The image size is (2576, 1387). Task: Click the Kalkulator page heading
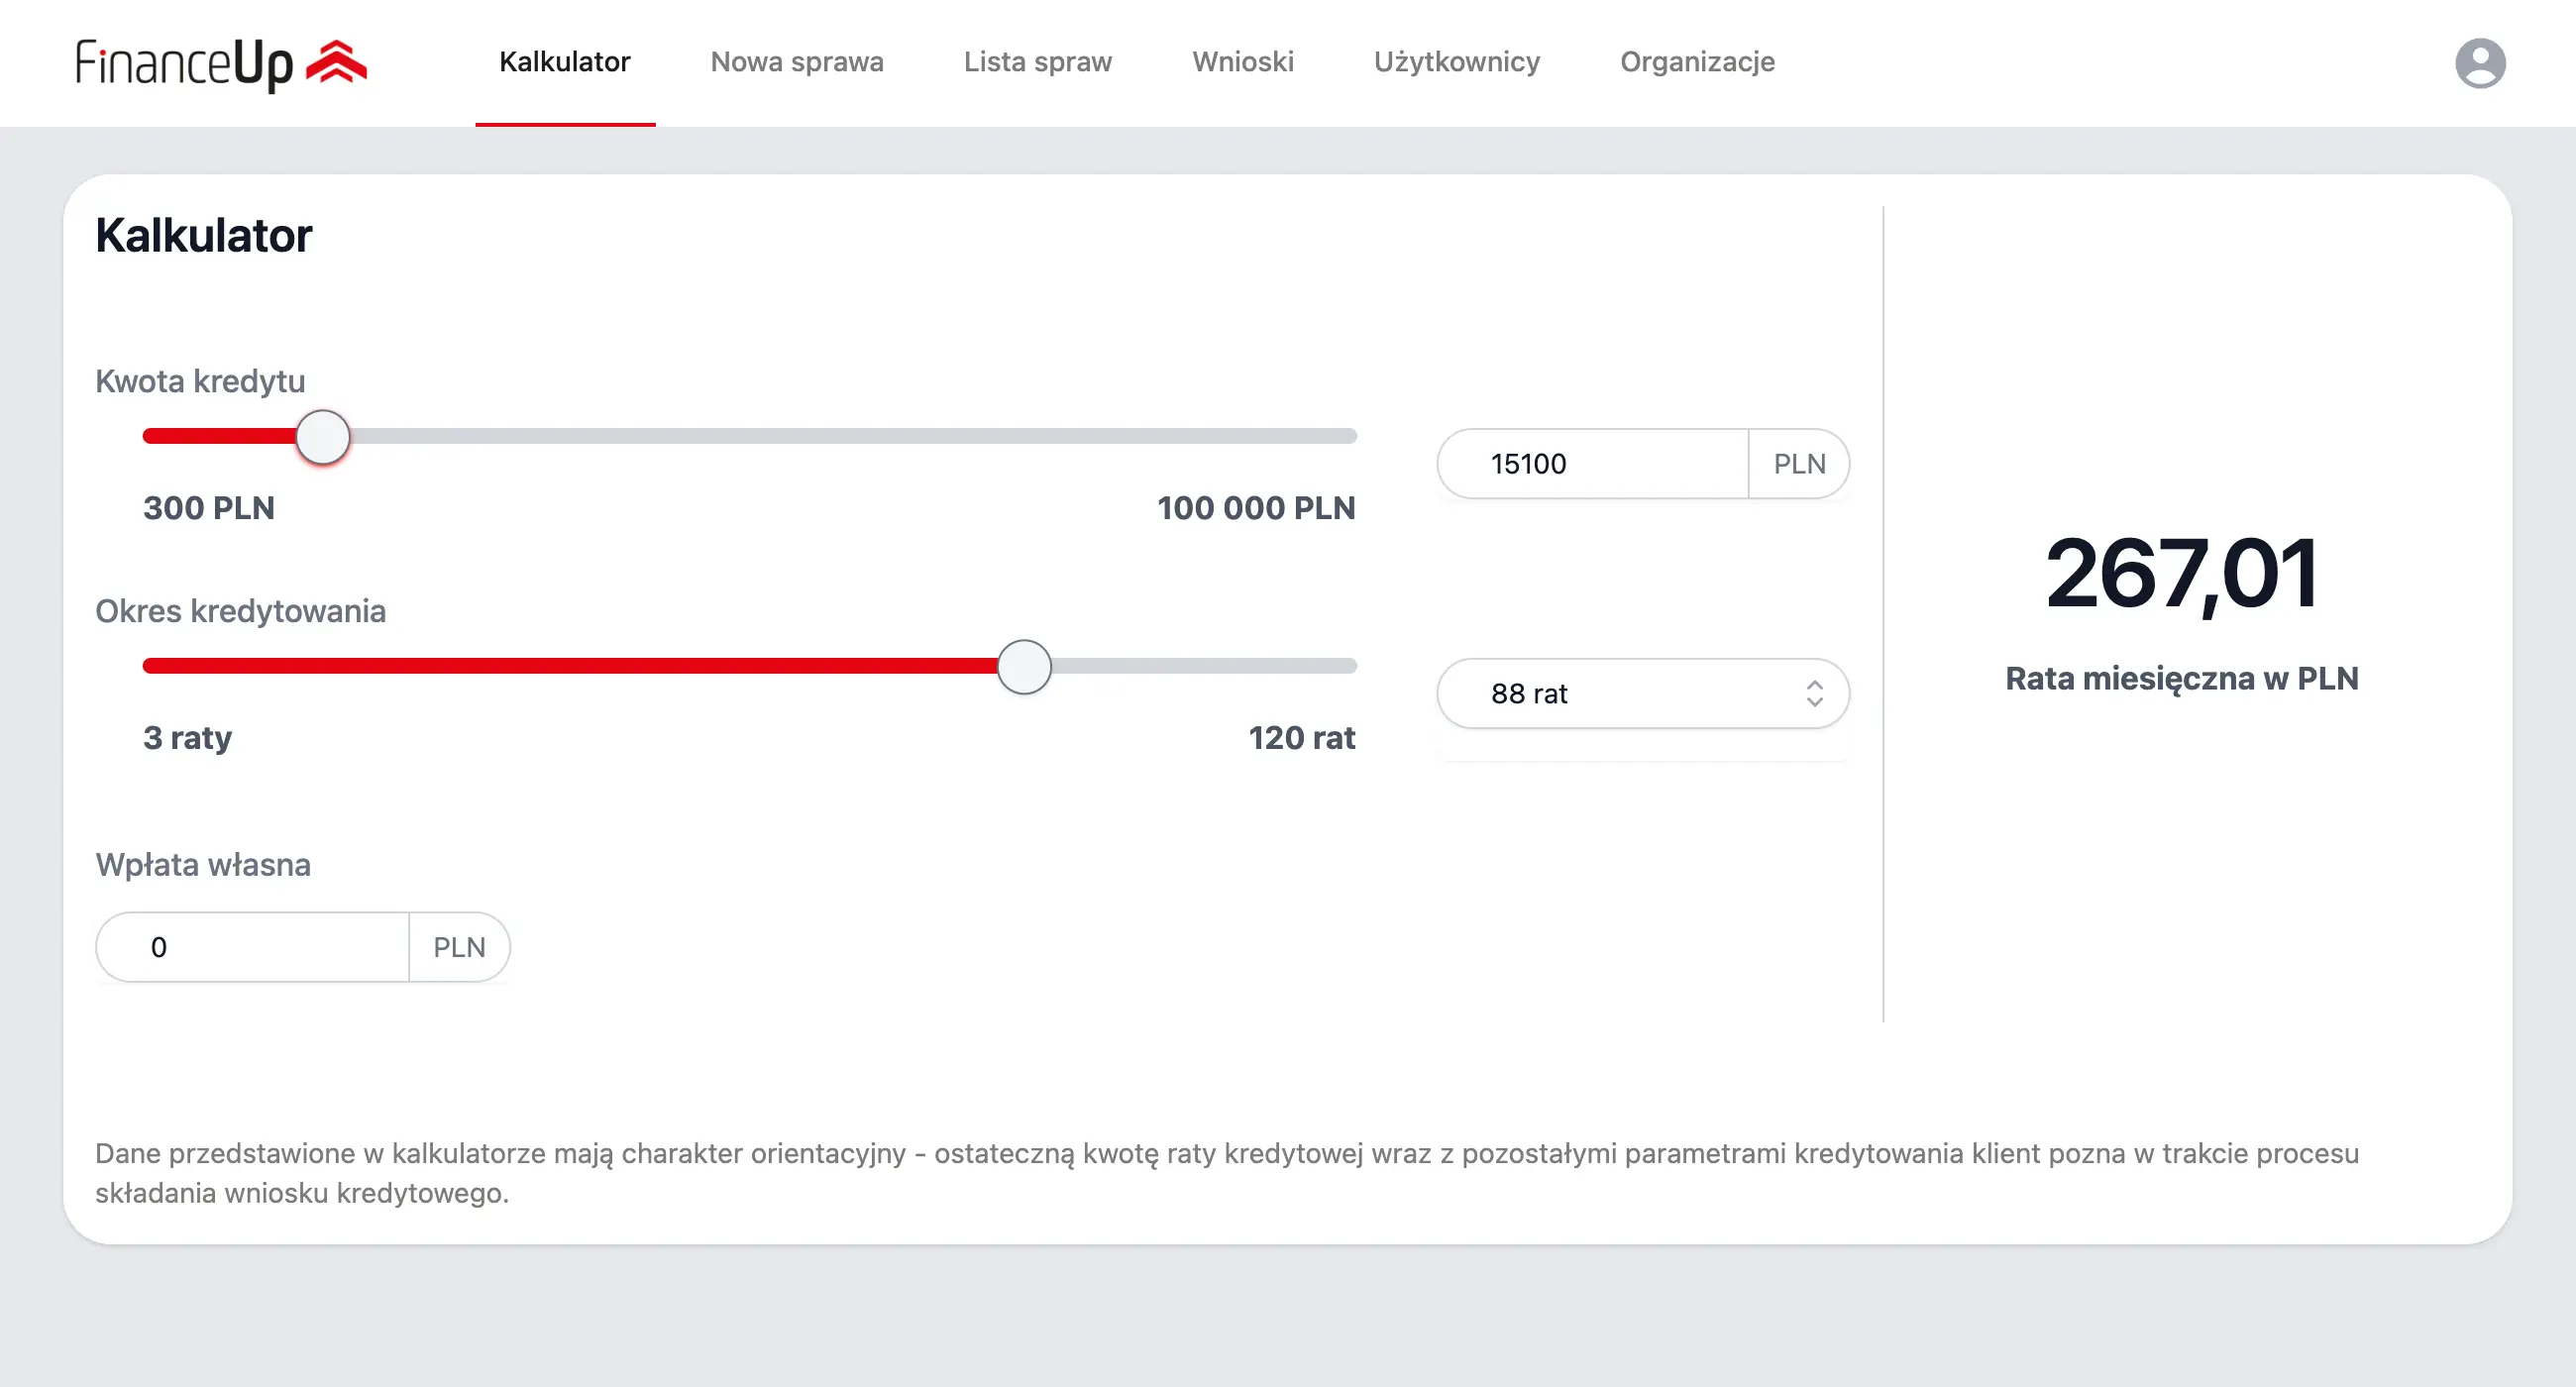pos(204,236)
